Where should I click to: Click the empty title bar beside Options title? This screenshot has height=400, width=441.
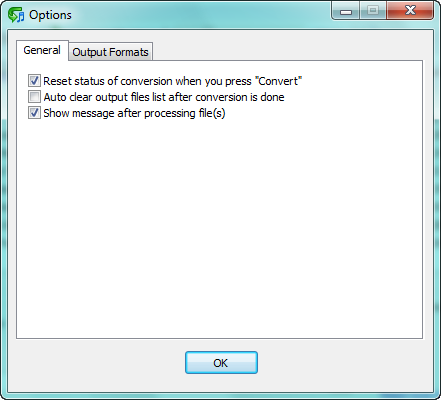(200, 15)
